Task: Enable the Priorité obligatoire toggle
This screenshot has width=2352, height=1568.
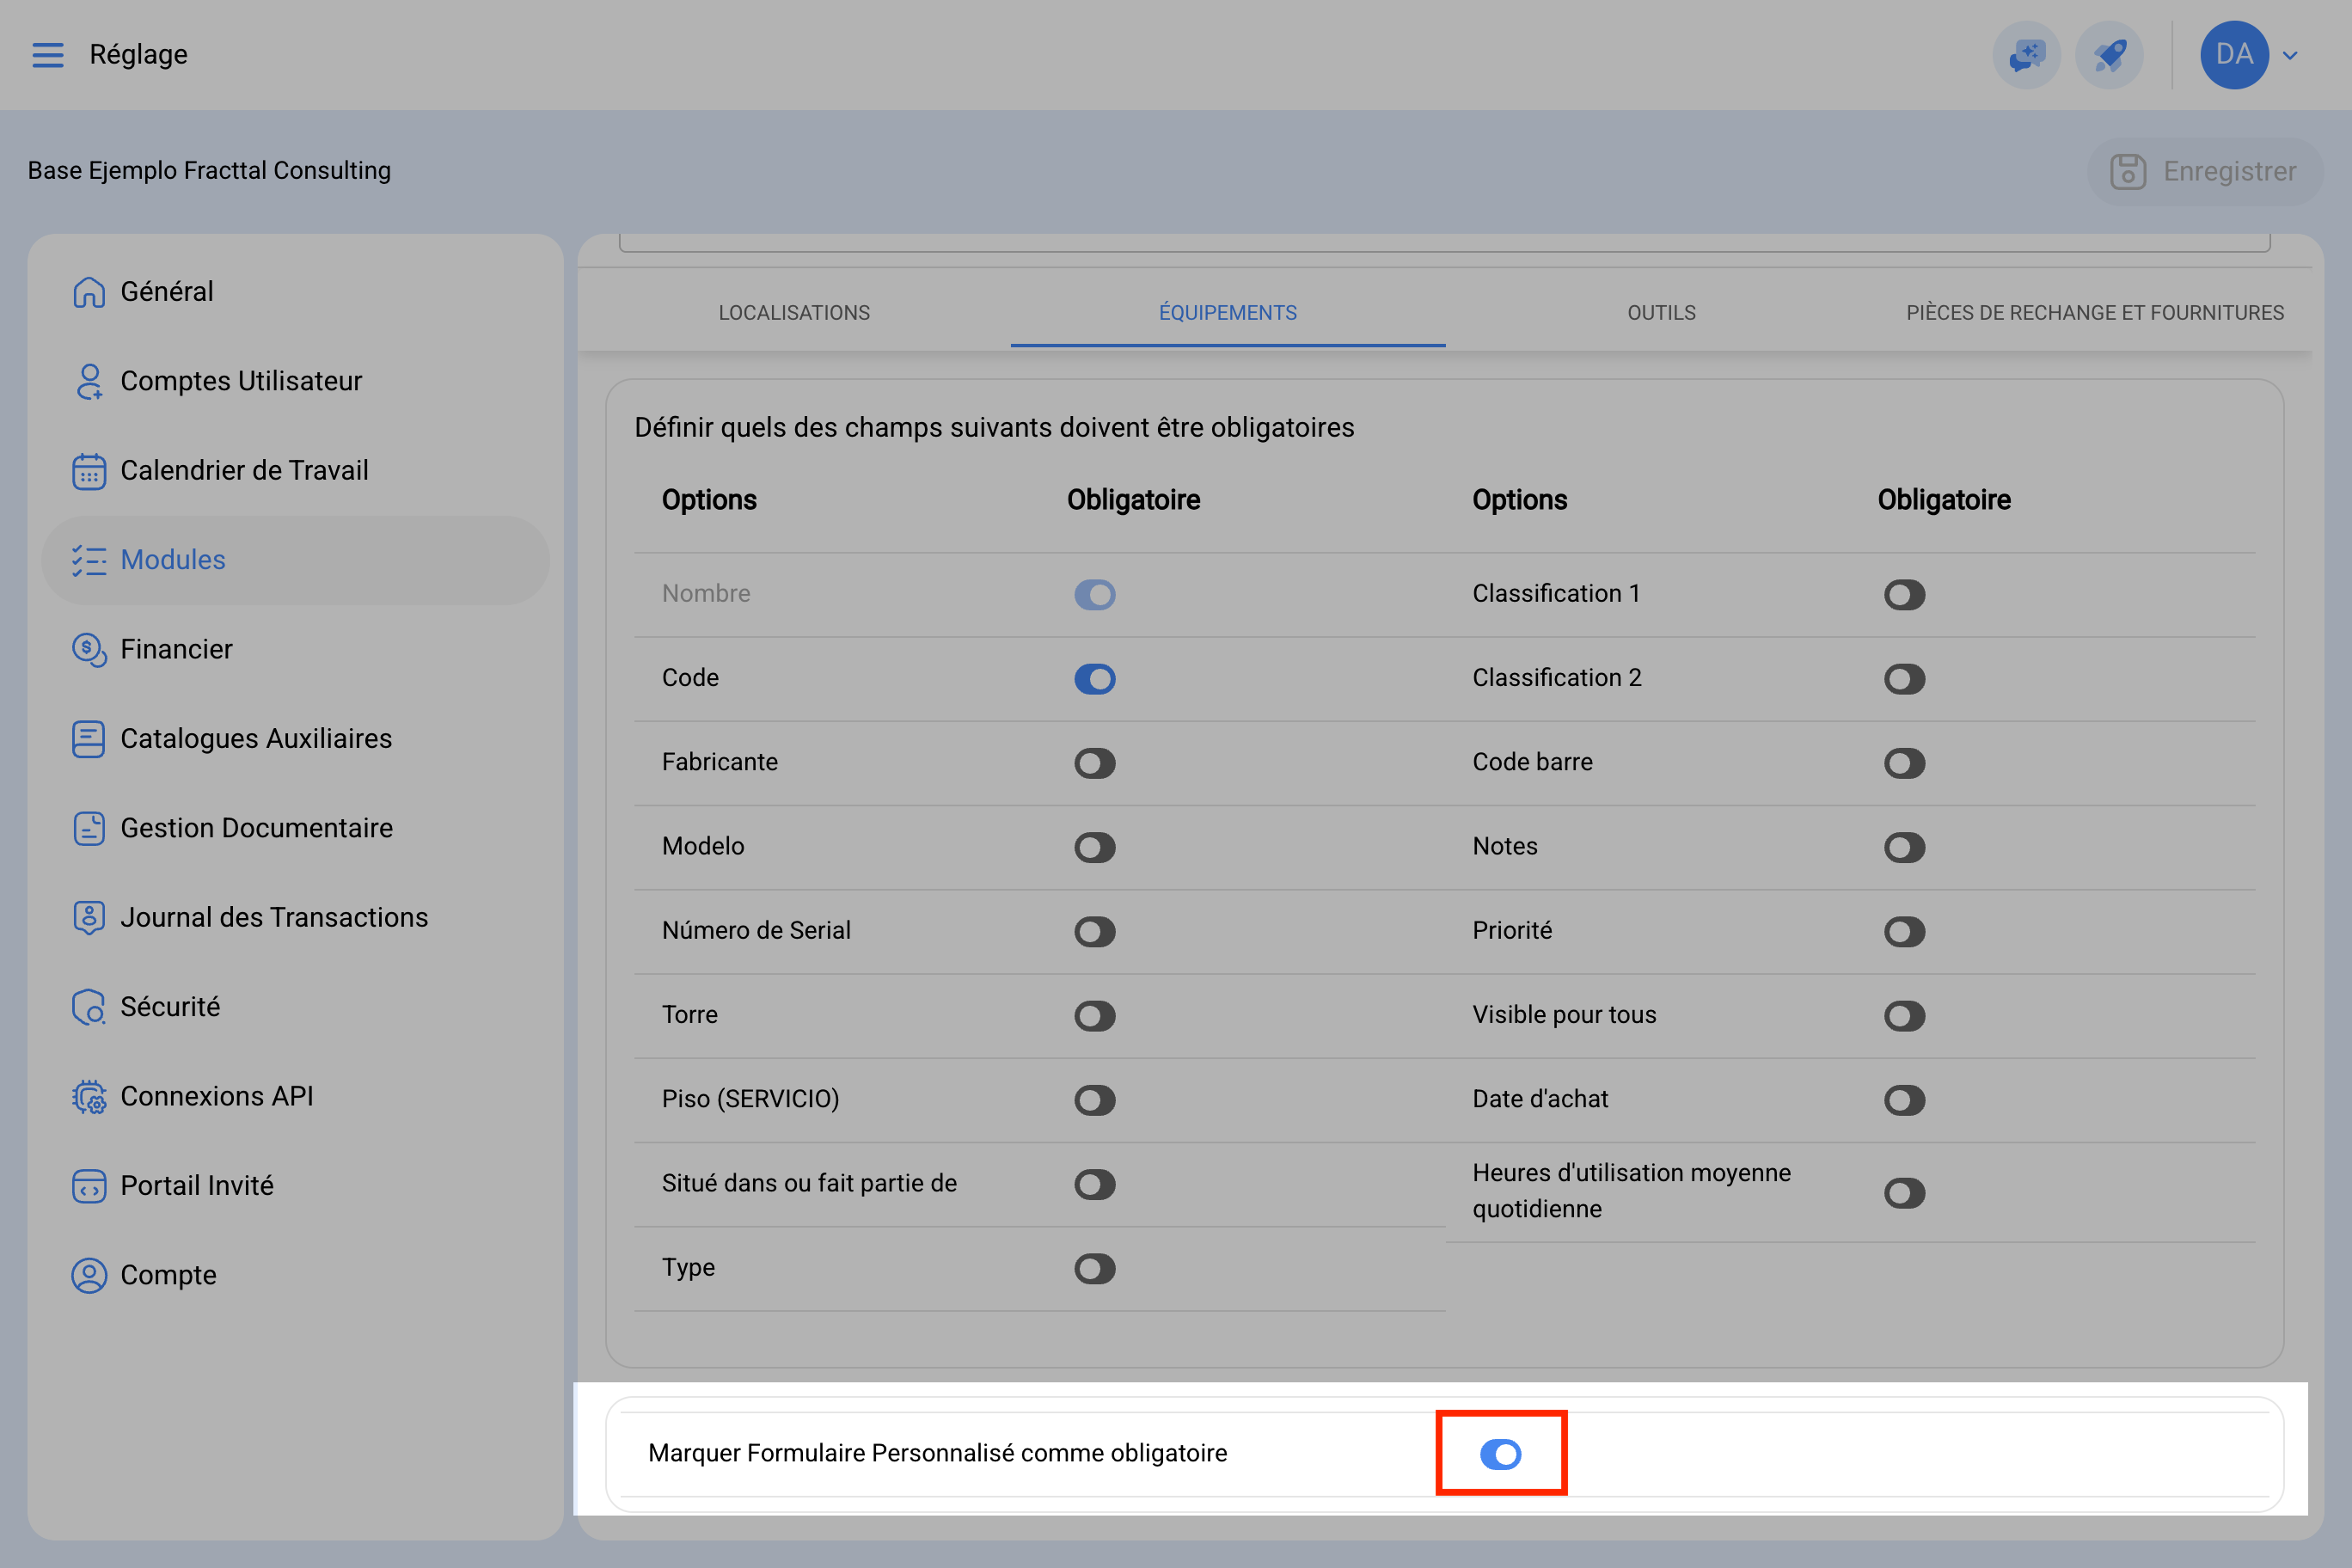Action: coord(1904,932)
